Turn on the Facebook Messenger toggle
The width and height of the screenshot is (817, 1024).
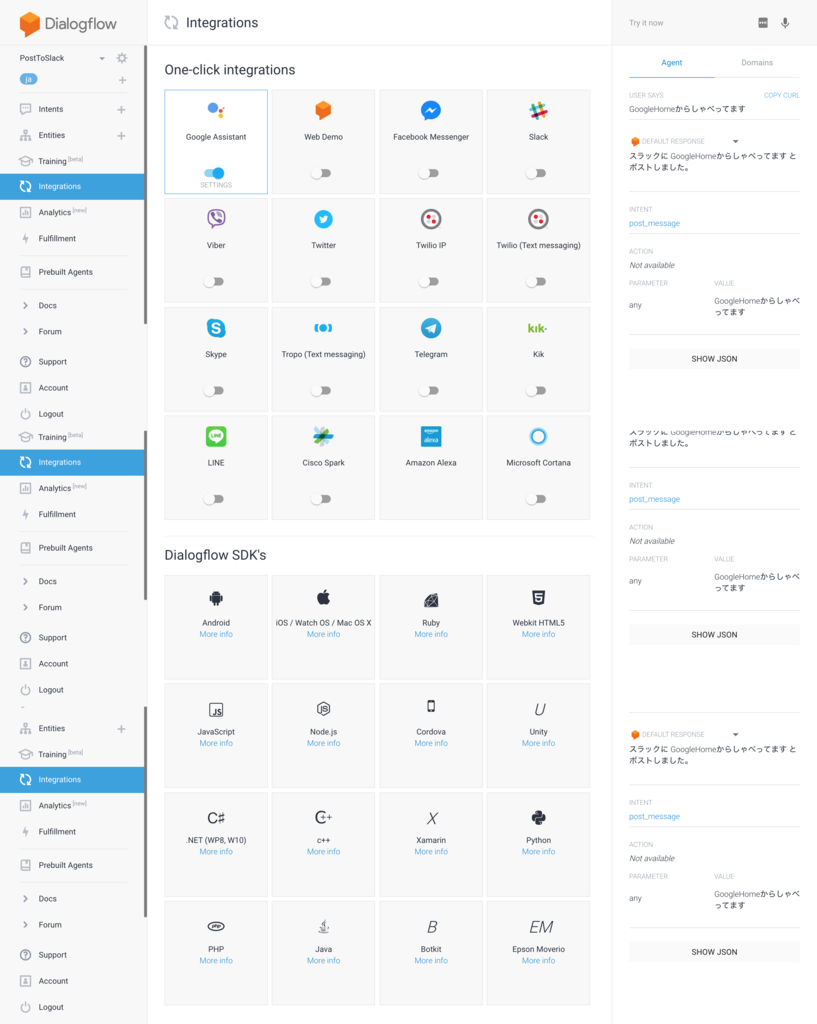tap(428, 173)
